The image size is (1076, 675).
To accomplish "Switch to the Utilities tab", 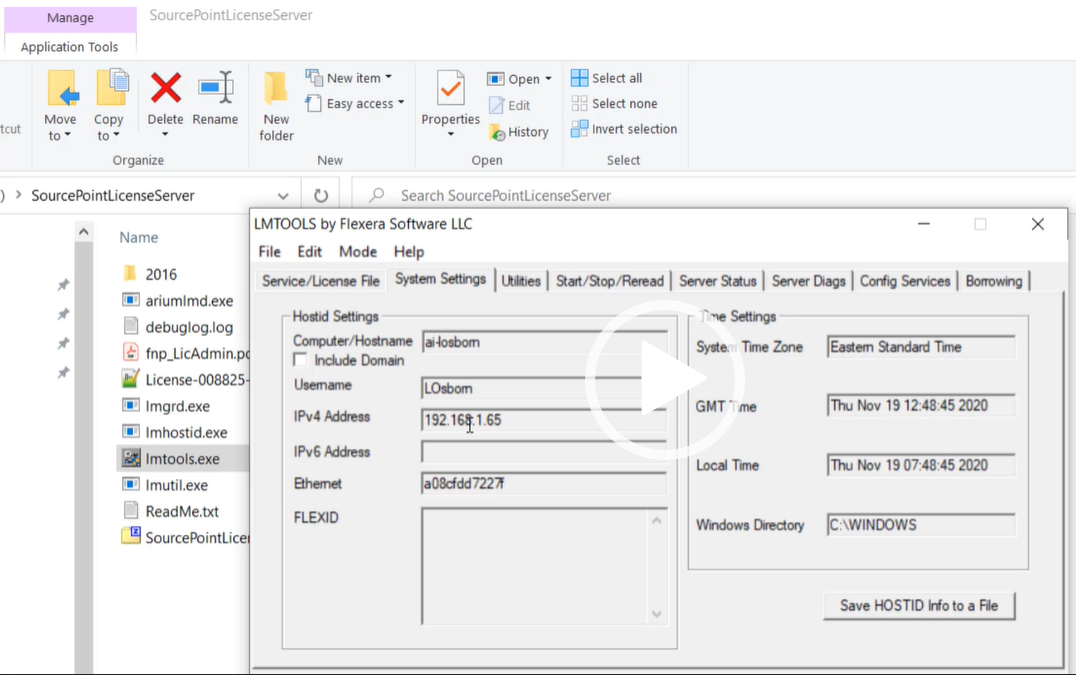I will [521, 281].
